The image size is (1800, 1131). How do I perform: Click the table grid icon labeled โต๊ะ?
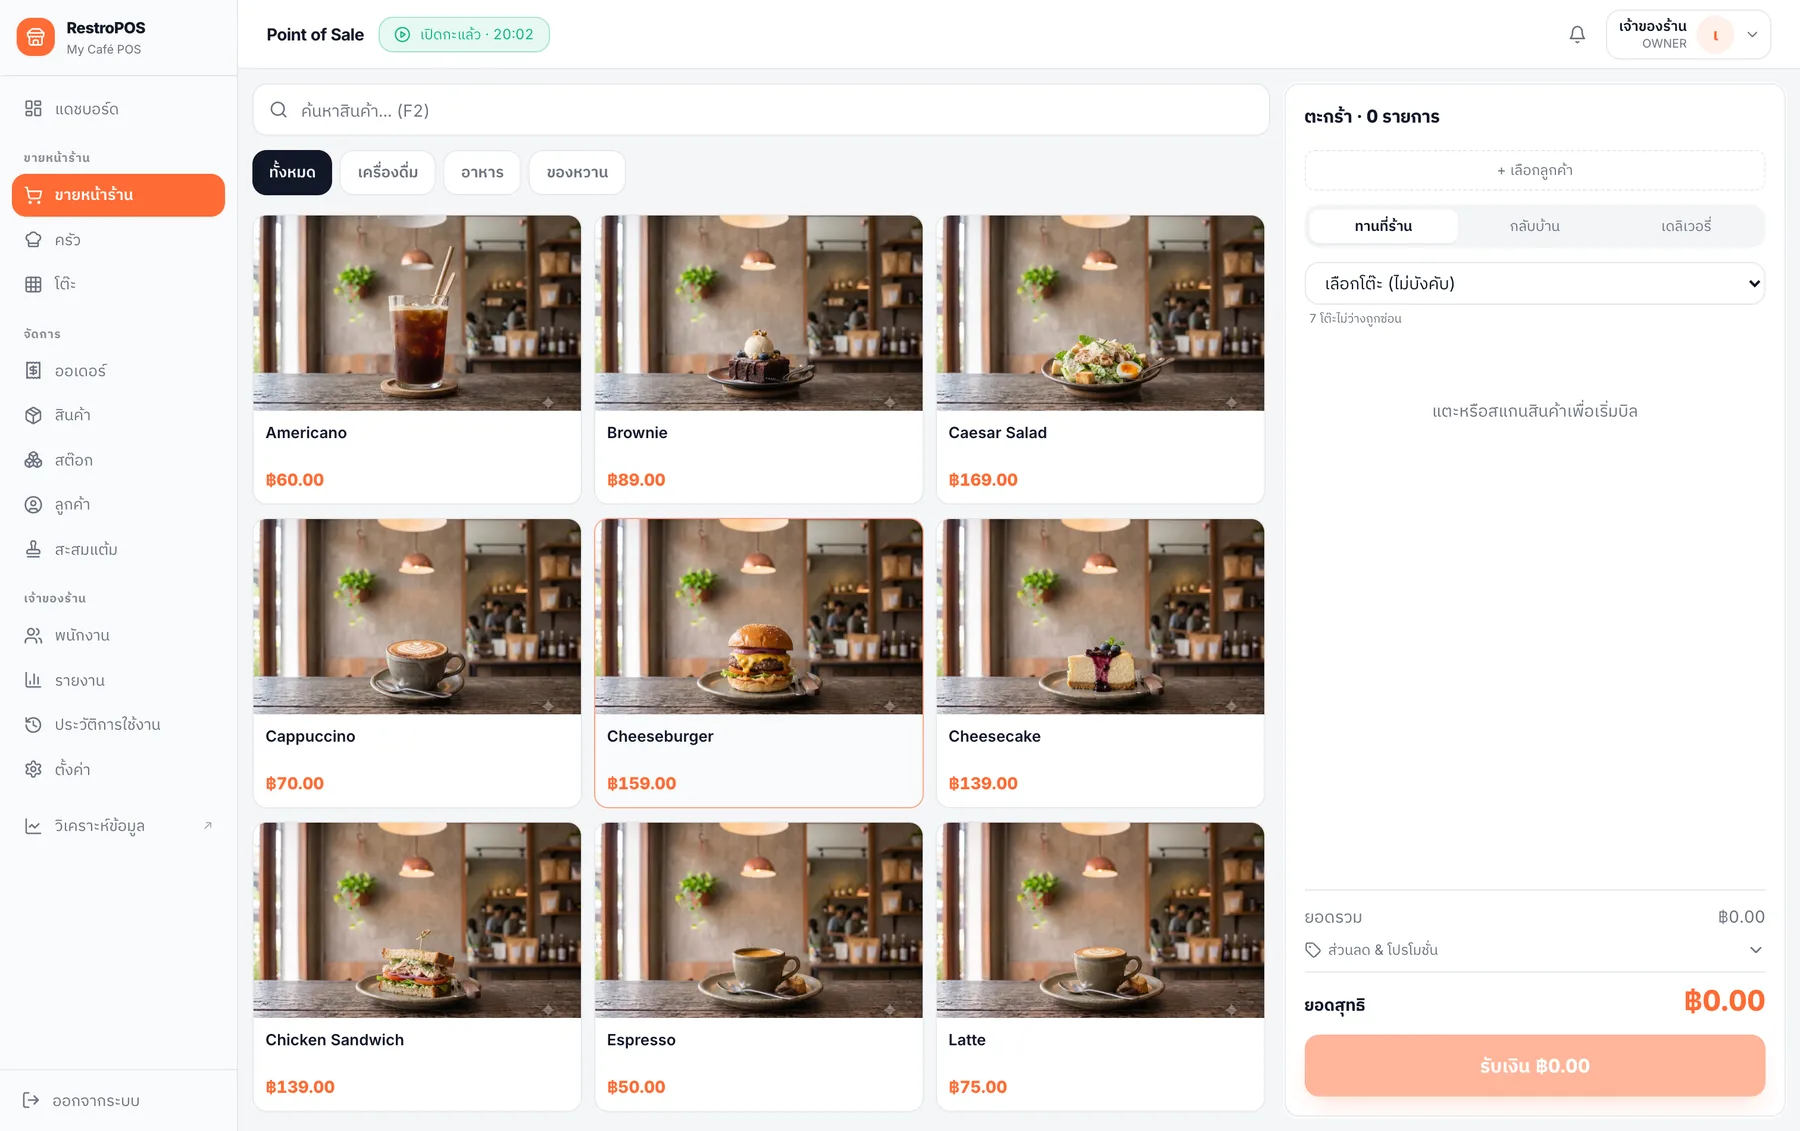[x=33, y=284]
